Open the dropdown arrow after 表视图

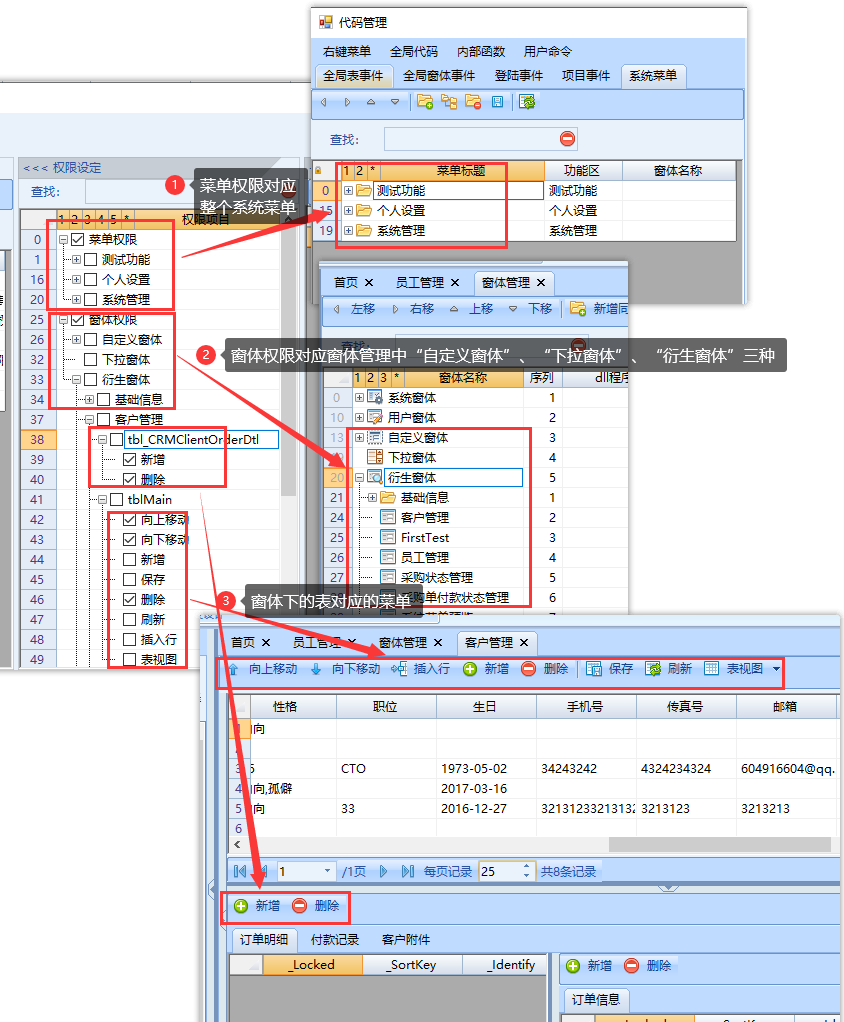point(776,669)
